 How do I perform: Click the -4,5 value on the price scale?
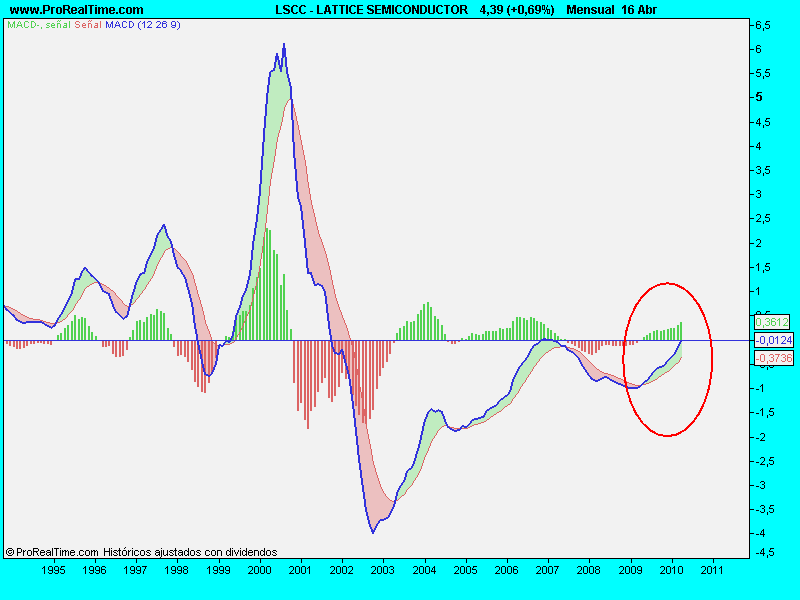[x=765, y=552]
